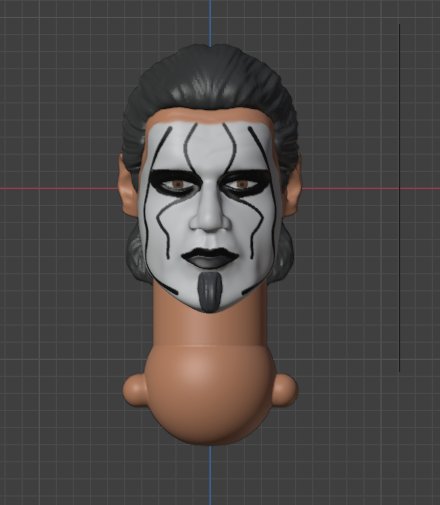Click the black goatee on the chin
This screenshot has height=505, width=440.
click(210, 291)
